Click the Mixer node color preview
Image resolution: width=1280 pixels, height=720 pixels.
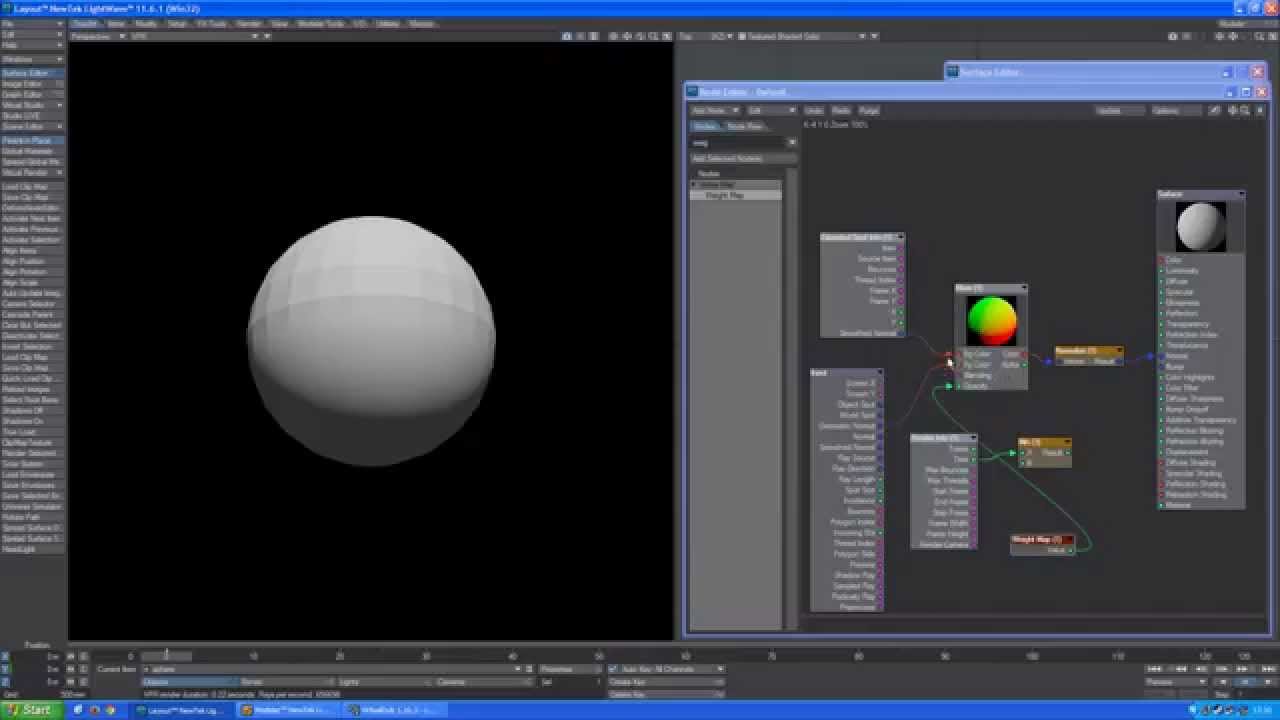[992, 320]
